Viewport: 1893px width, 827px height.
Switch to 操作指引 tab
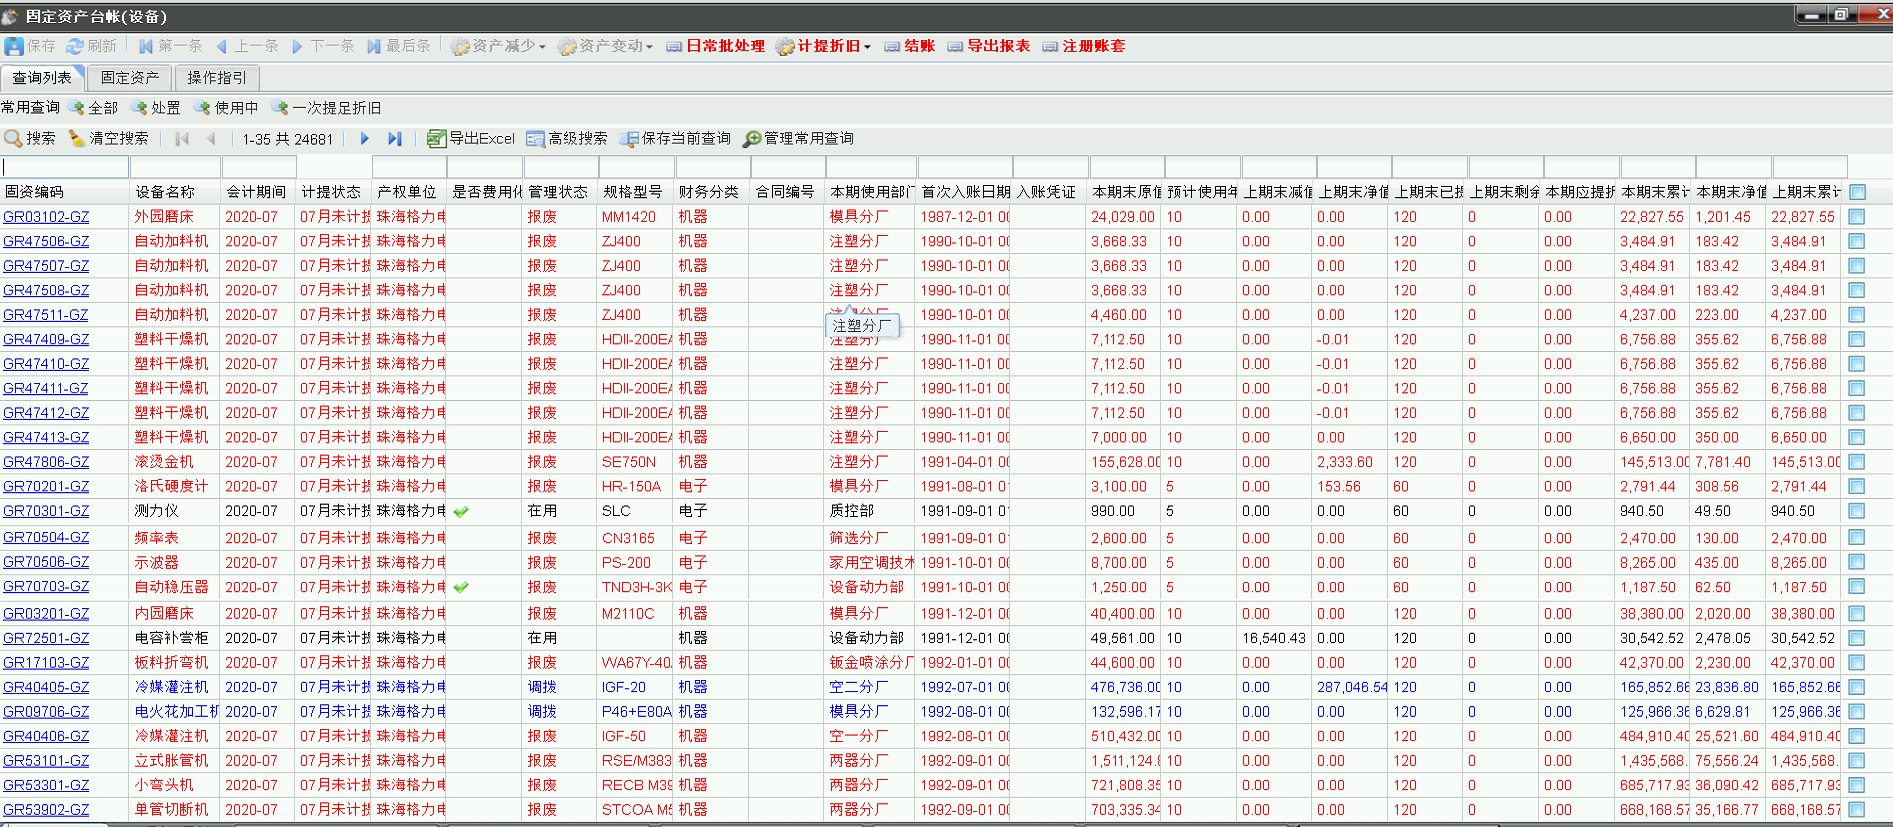tap(217, 77)
